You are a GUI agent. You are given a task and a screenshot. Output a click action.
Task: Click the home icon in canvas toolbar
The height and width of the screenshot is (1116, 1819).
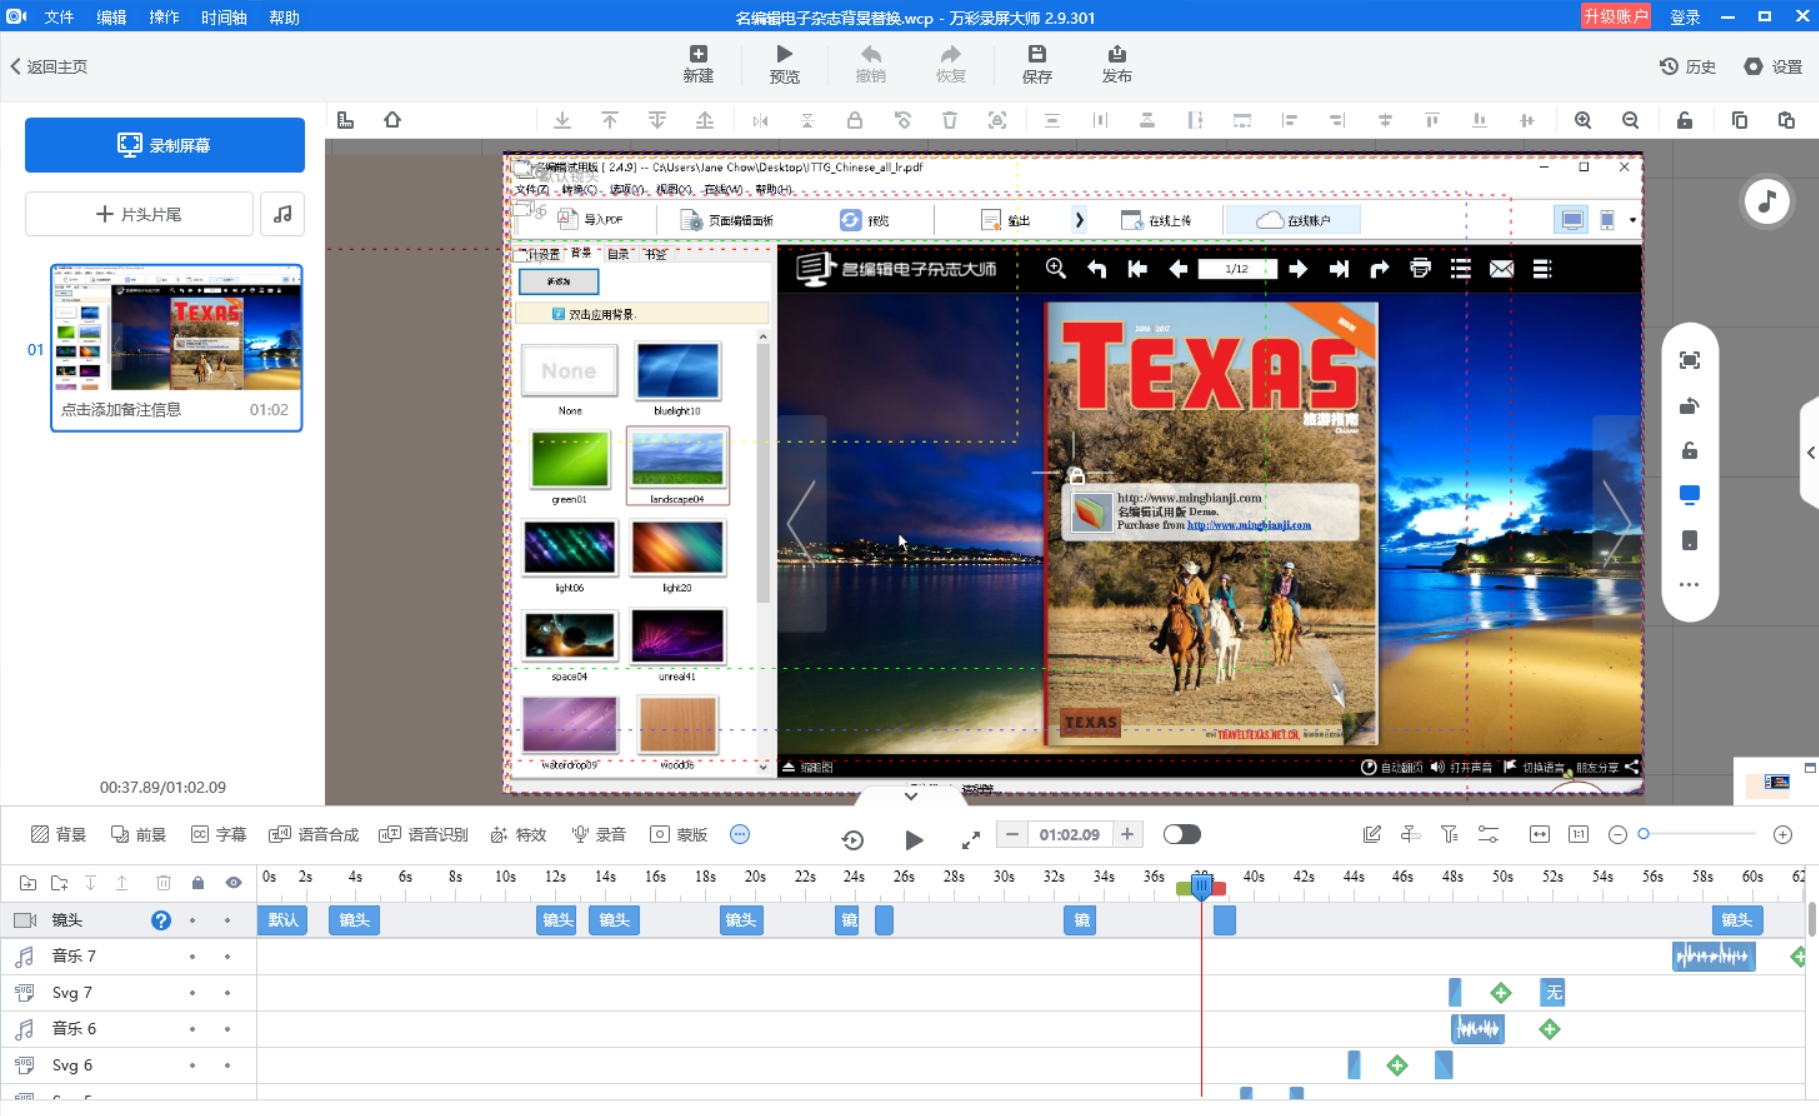tap(392, 120)
